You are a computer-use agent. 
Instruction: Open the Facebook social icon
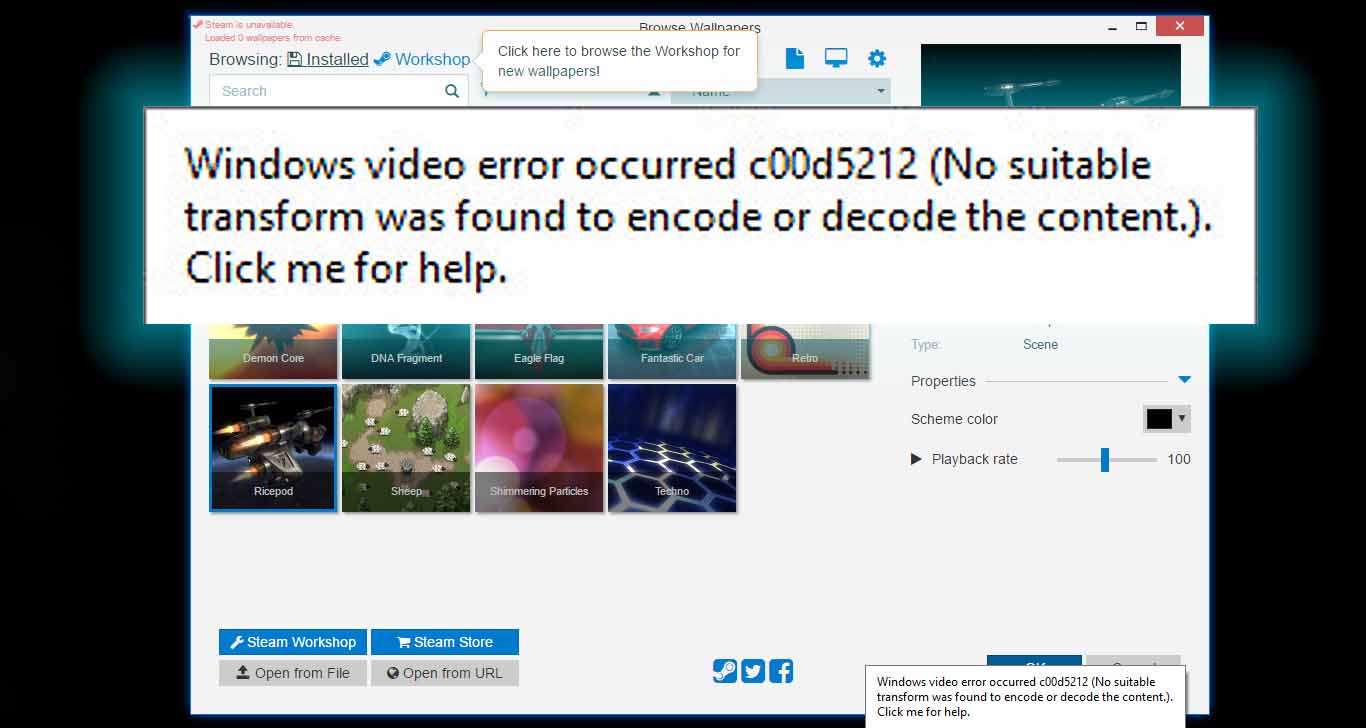(781, 671)
